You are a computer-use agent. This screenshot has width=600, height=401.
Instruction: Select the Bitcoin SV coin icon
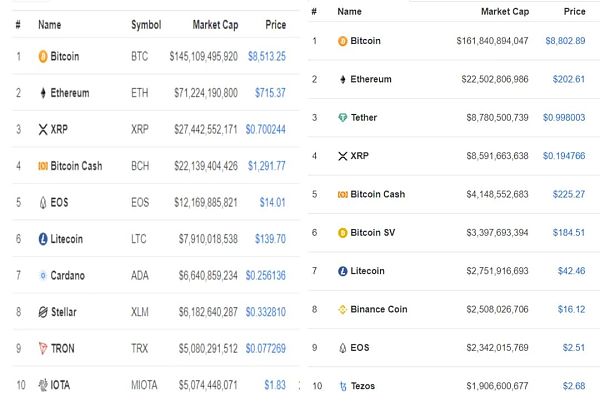point(343,233)
